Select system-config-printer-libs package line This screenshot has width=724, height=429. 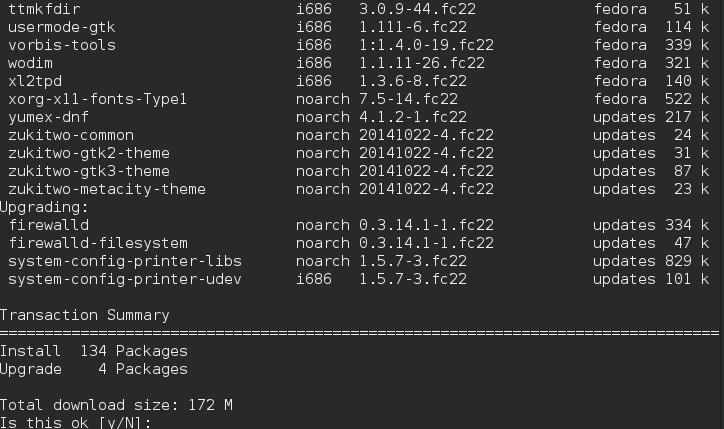358,261
